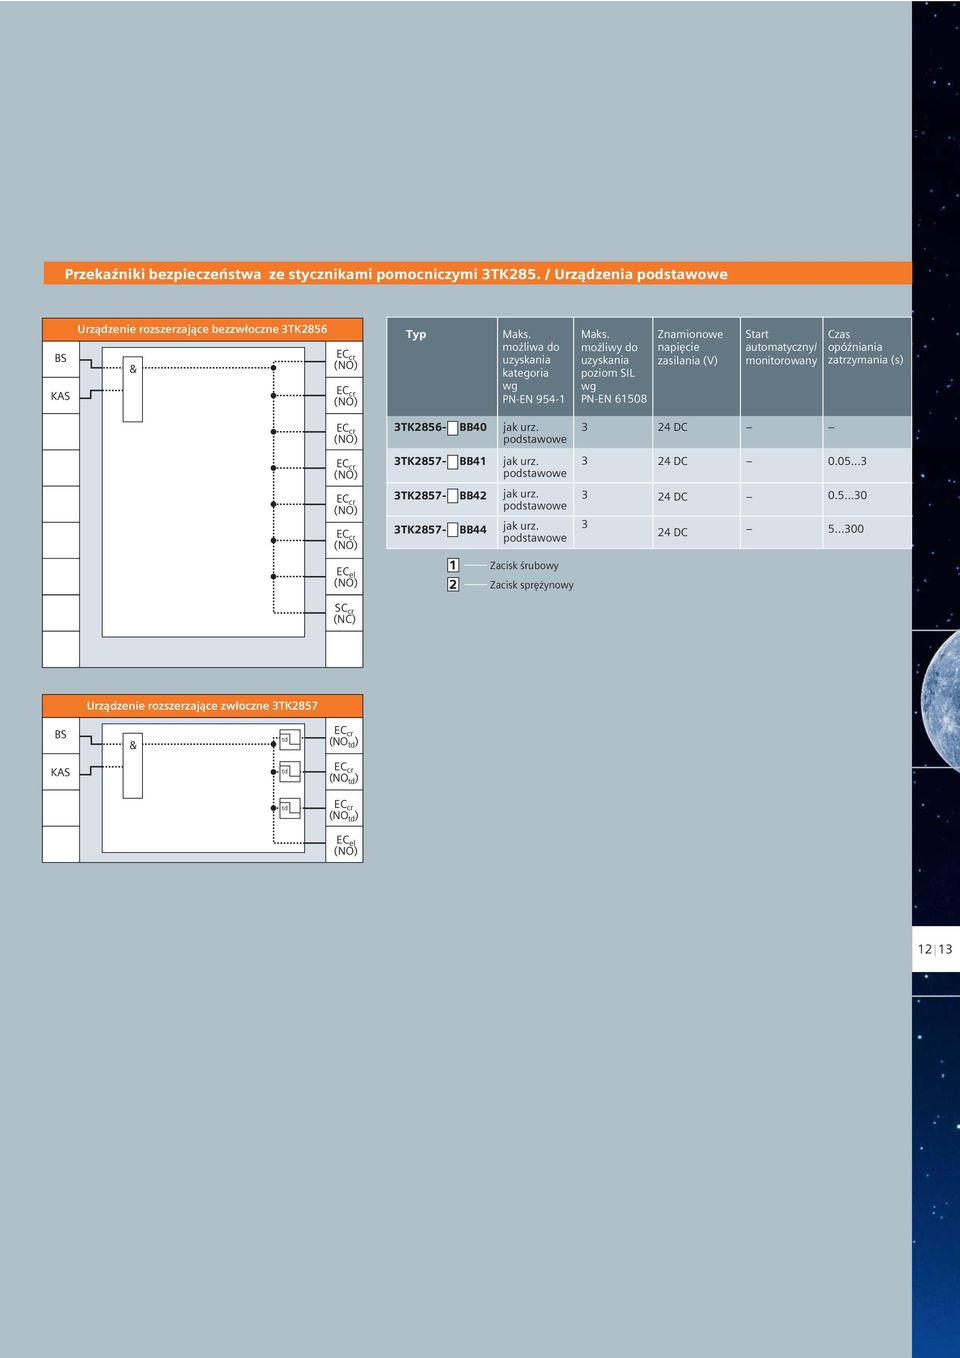The height and width of the screenshot is (1358, 960).
Task: Click the 'td' delay block in the KAS row
Action: 289,772
